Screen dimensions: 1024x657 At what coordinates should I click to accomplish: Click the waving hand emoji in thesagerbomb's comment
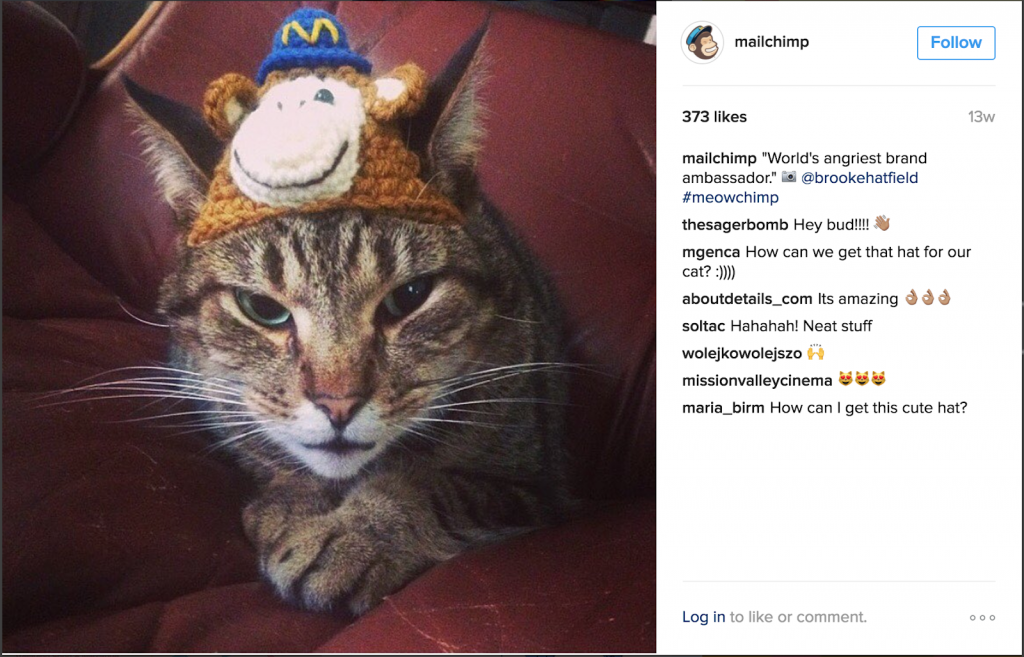[x=881, y=224]
